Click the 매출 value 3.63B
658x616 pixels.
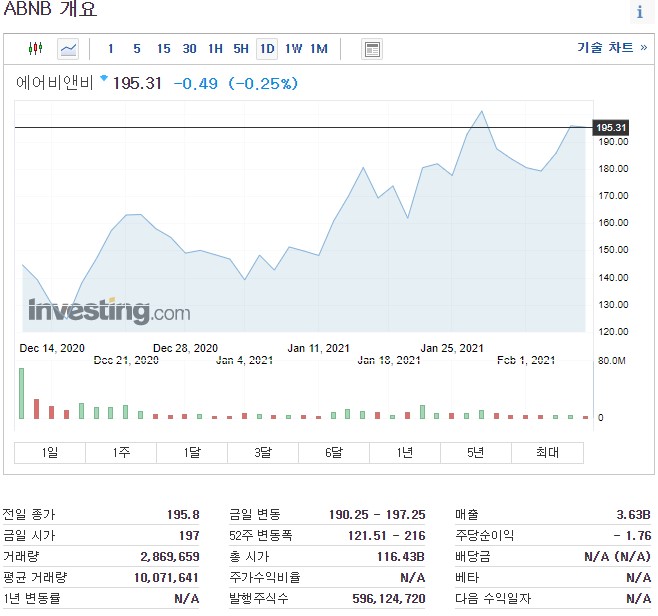(x=633, y=514)
